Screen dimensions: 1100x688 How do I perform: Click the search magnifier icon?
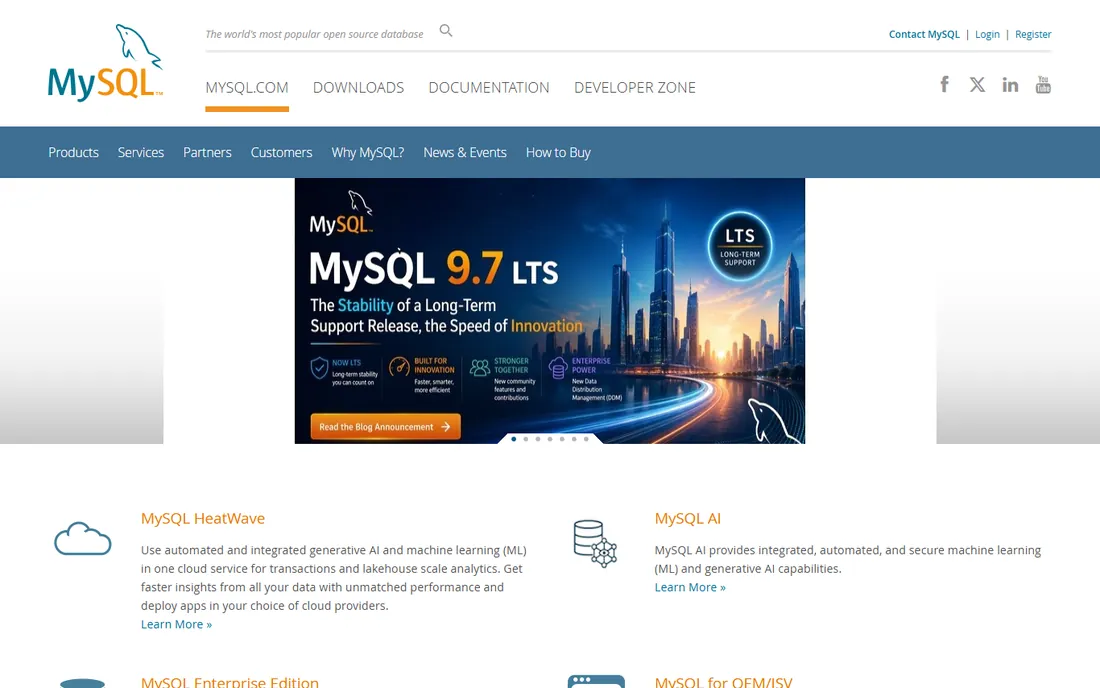445,31
